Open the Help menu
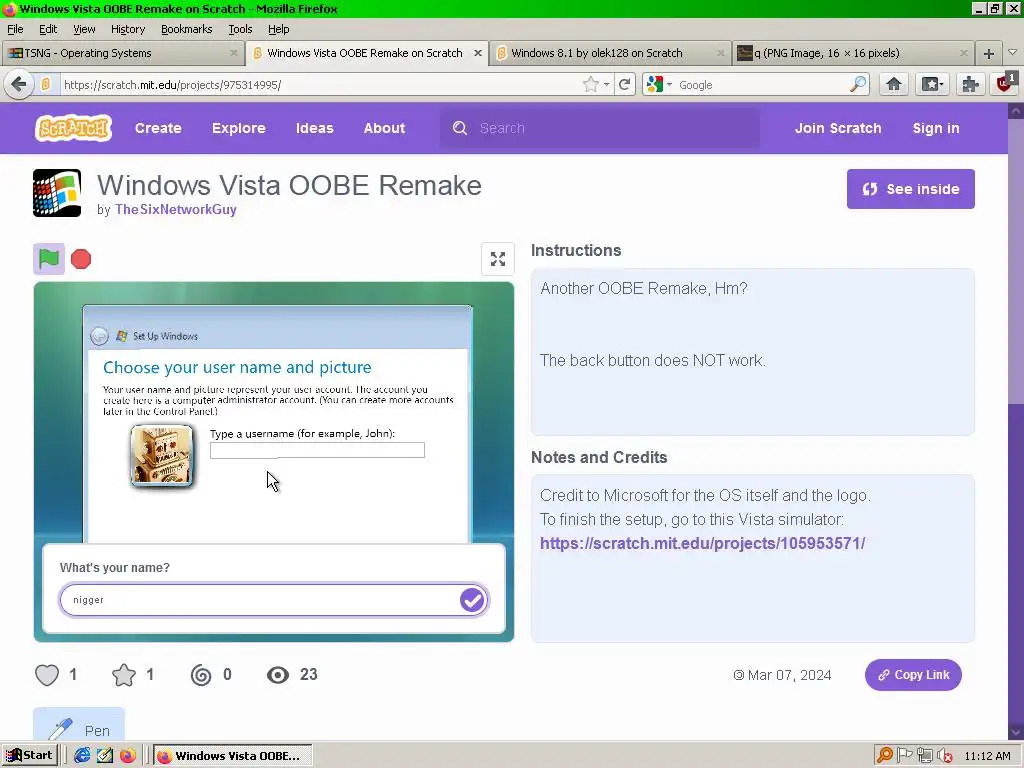This screenshot has width=1024, height=768. point(278,29)
